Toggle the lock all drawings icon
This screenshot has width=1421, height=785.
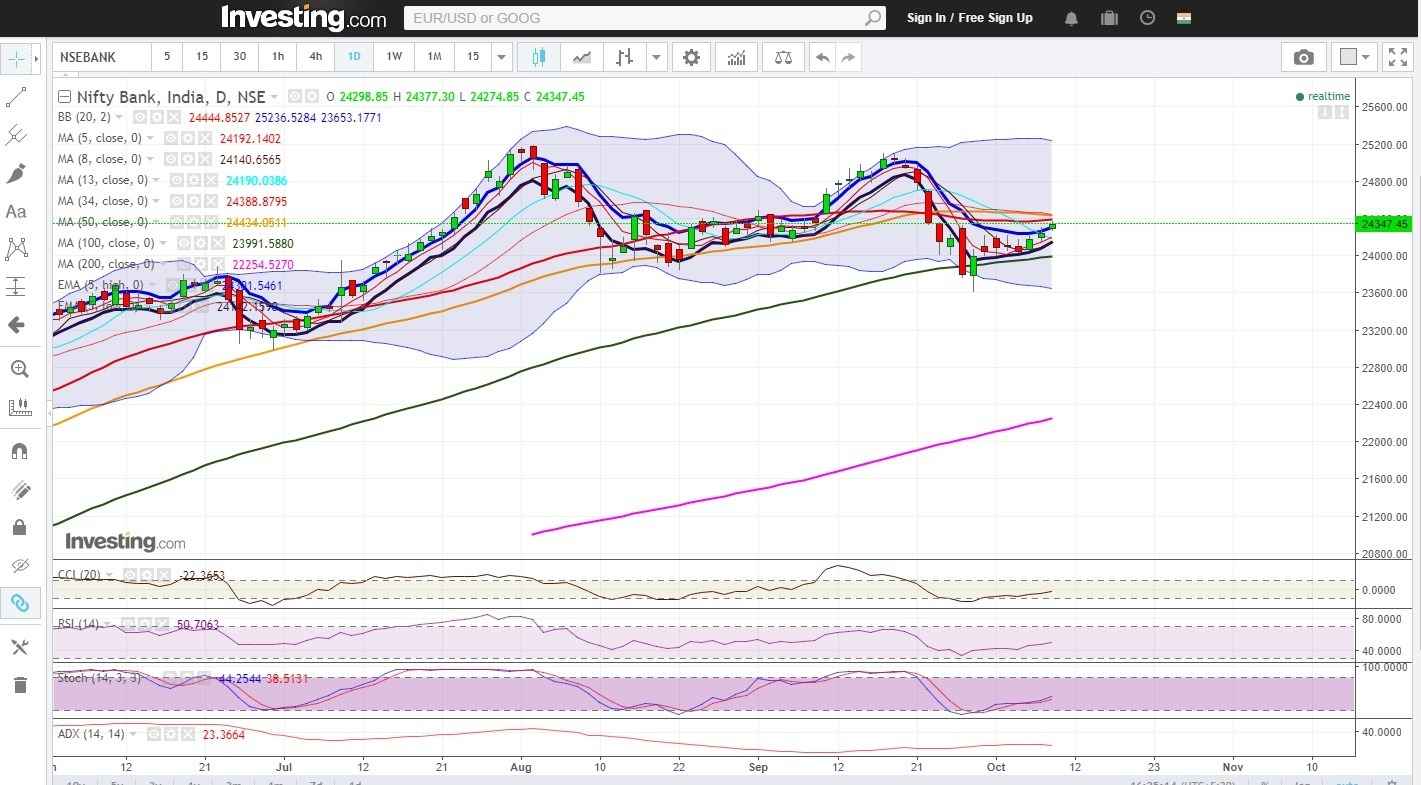pyautogui.click(x=19, y=527)
